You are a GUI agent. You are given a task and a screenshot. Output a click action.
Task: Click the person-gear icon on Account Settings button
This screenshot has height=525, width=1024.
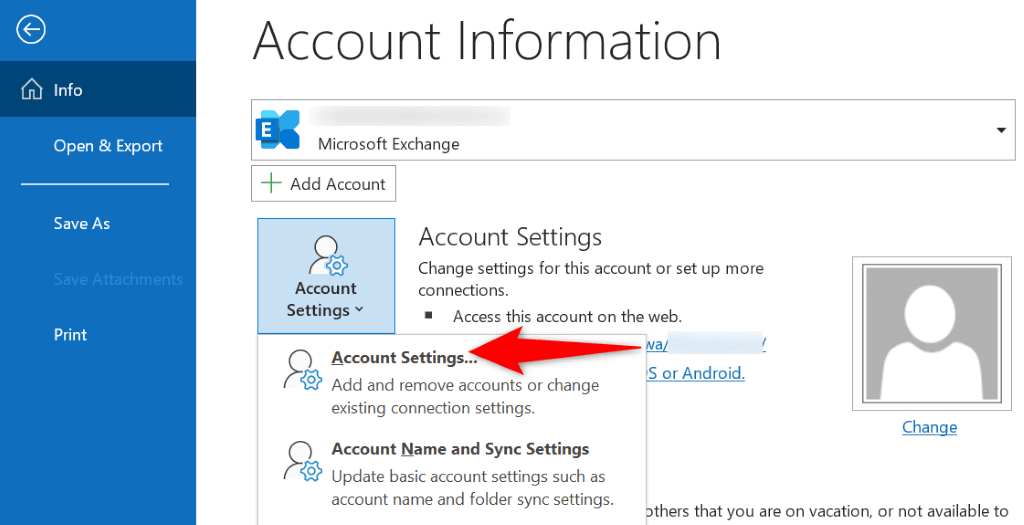(x=326, y=256)
